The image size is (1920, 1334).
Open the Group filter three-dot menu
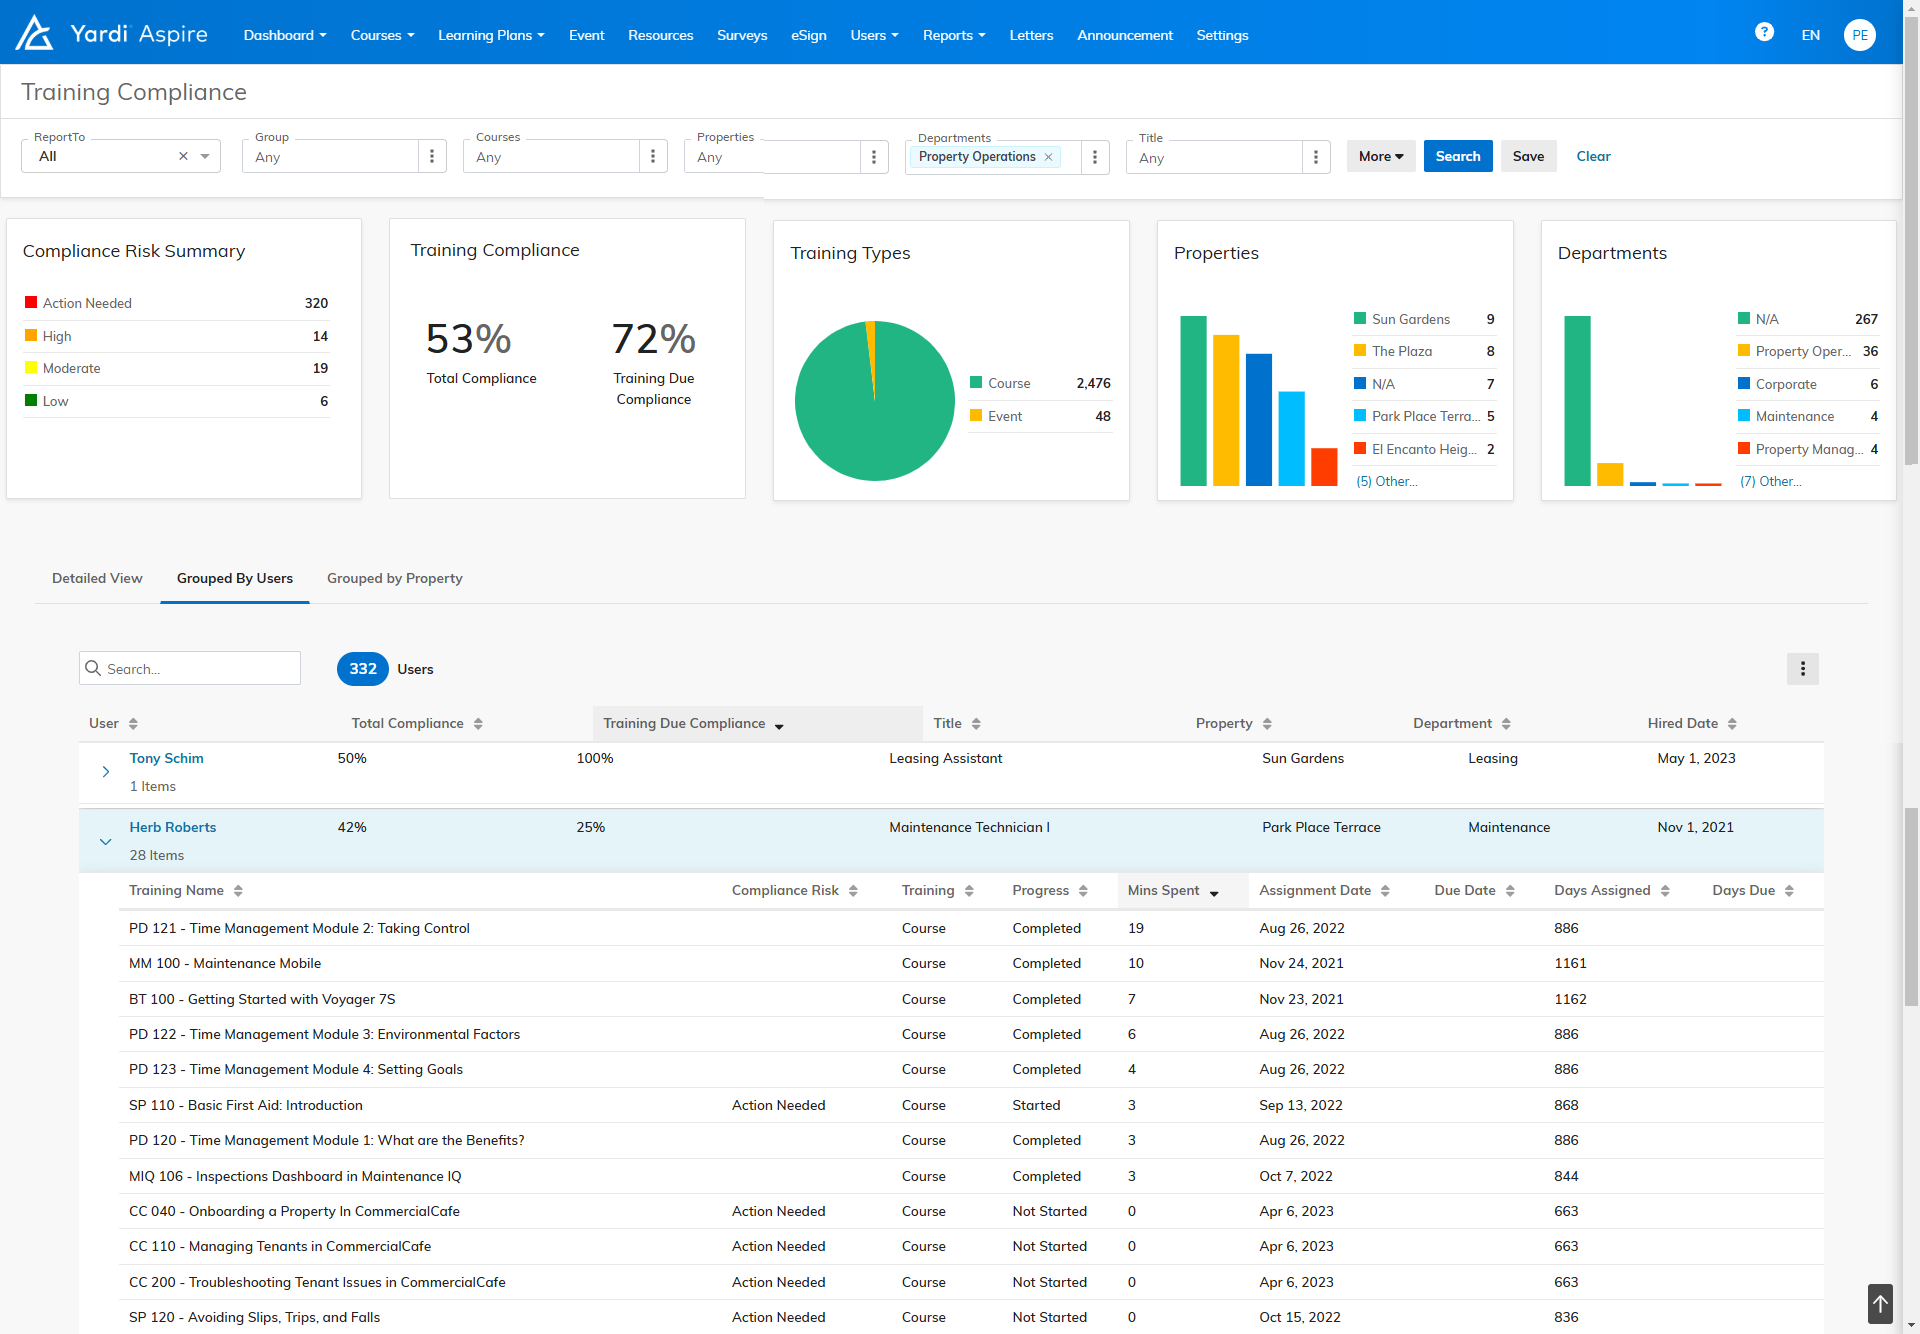pos(432,156)
